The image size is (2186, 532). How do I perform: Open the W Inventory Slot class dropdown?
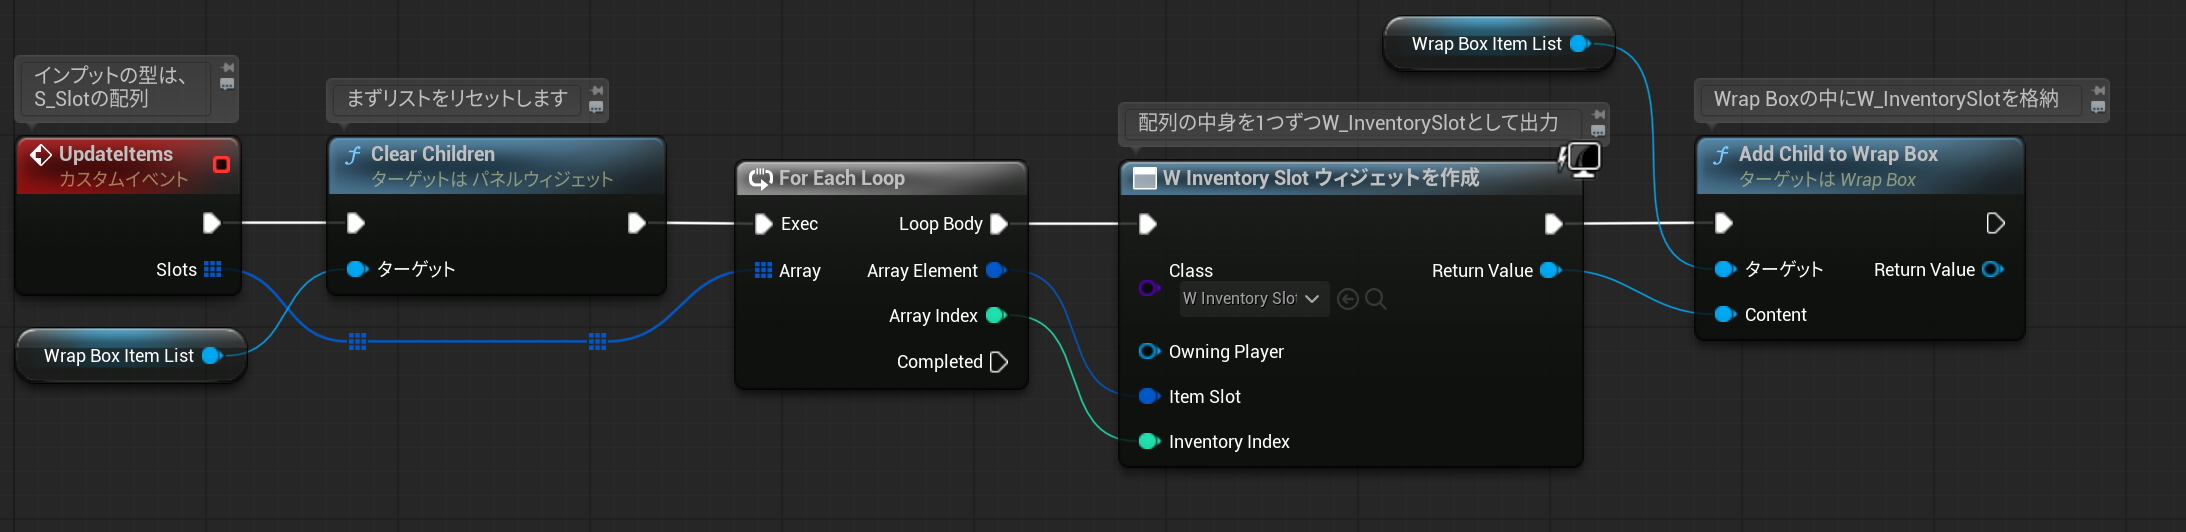(1254, 299)
